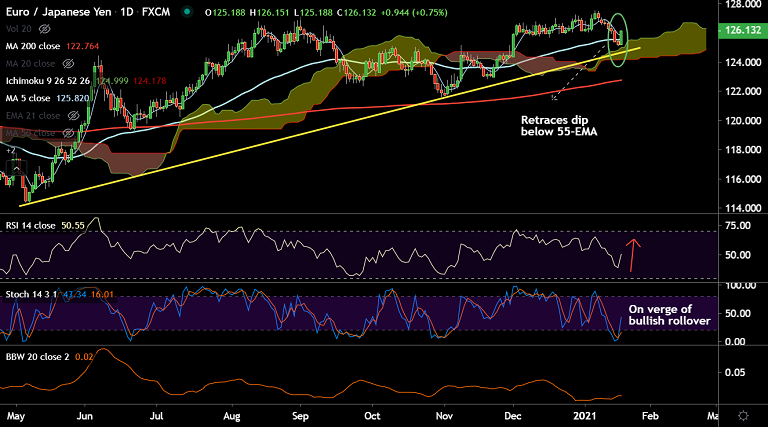Select the BBW 20 close 2 indicator label
This screenshot has width=768, height=427.
tap(37, 357)
